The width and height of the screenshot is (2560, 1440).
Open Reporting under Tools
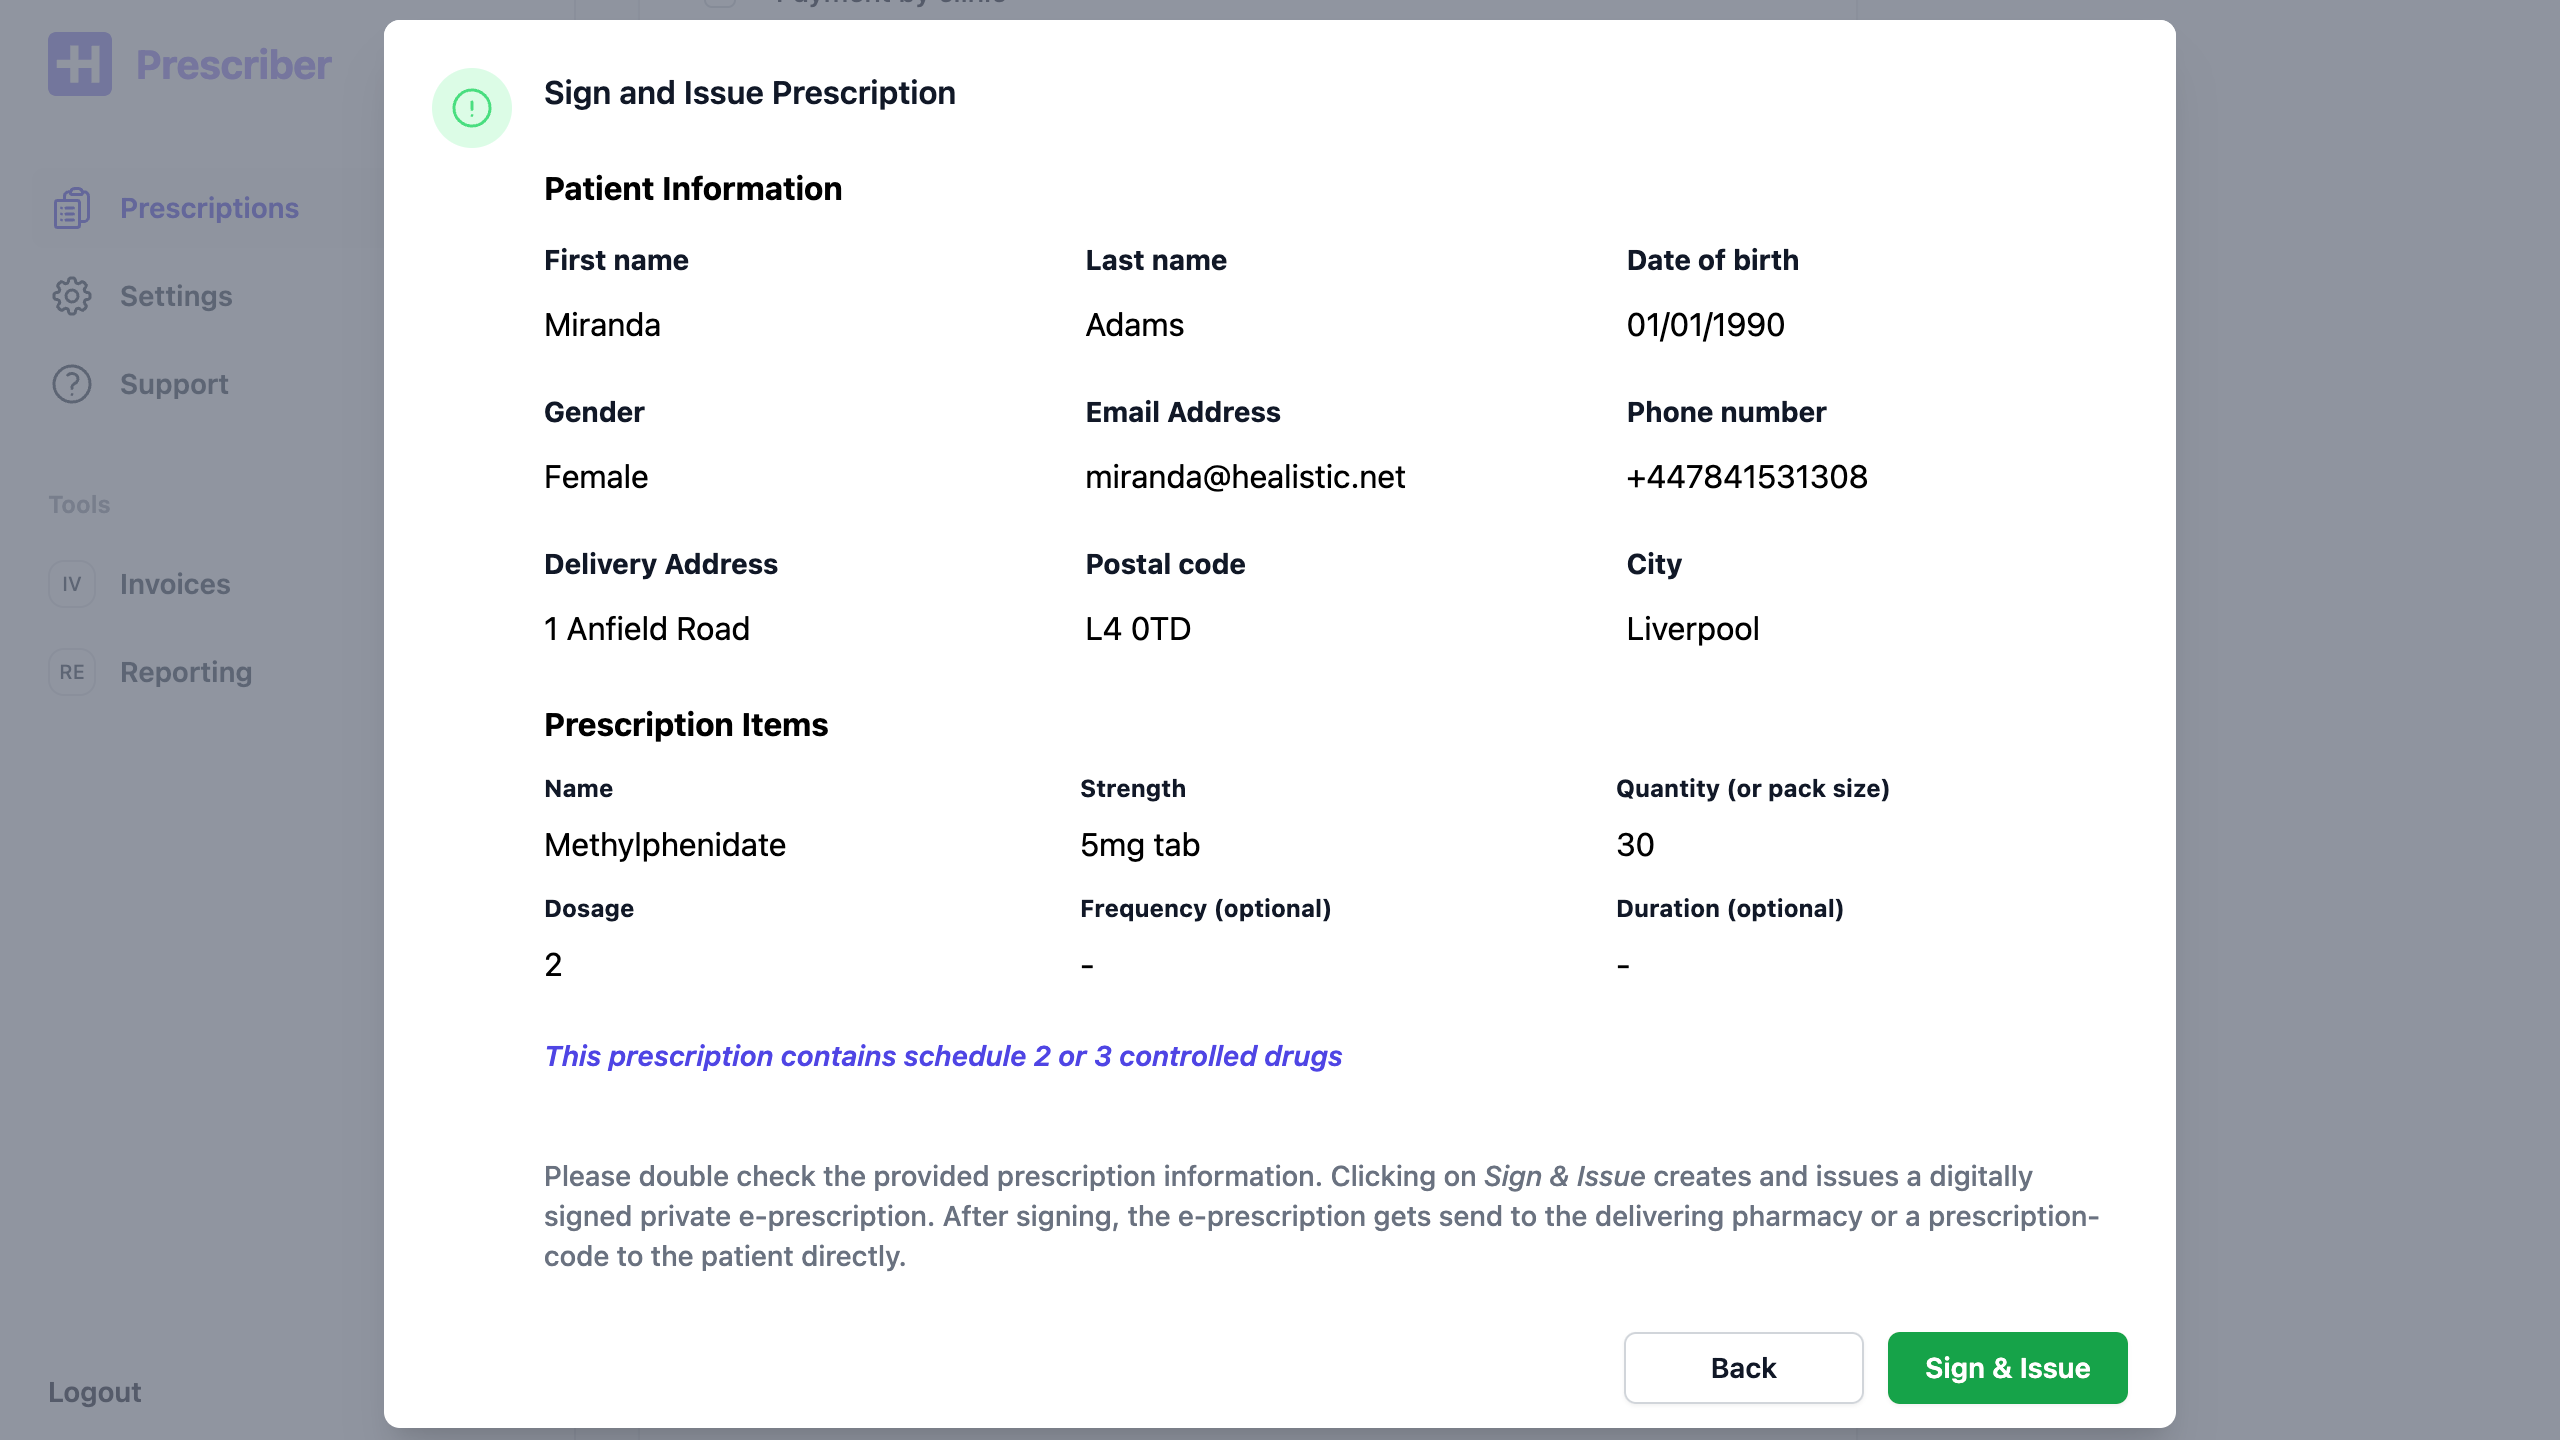pos(186,672)
